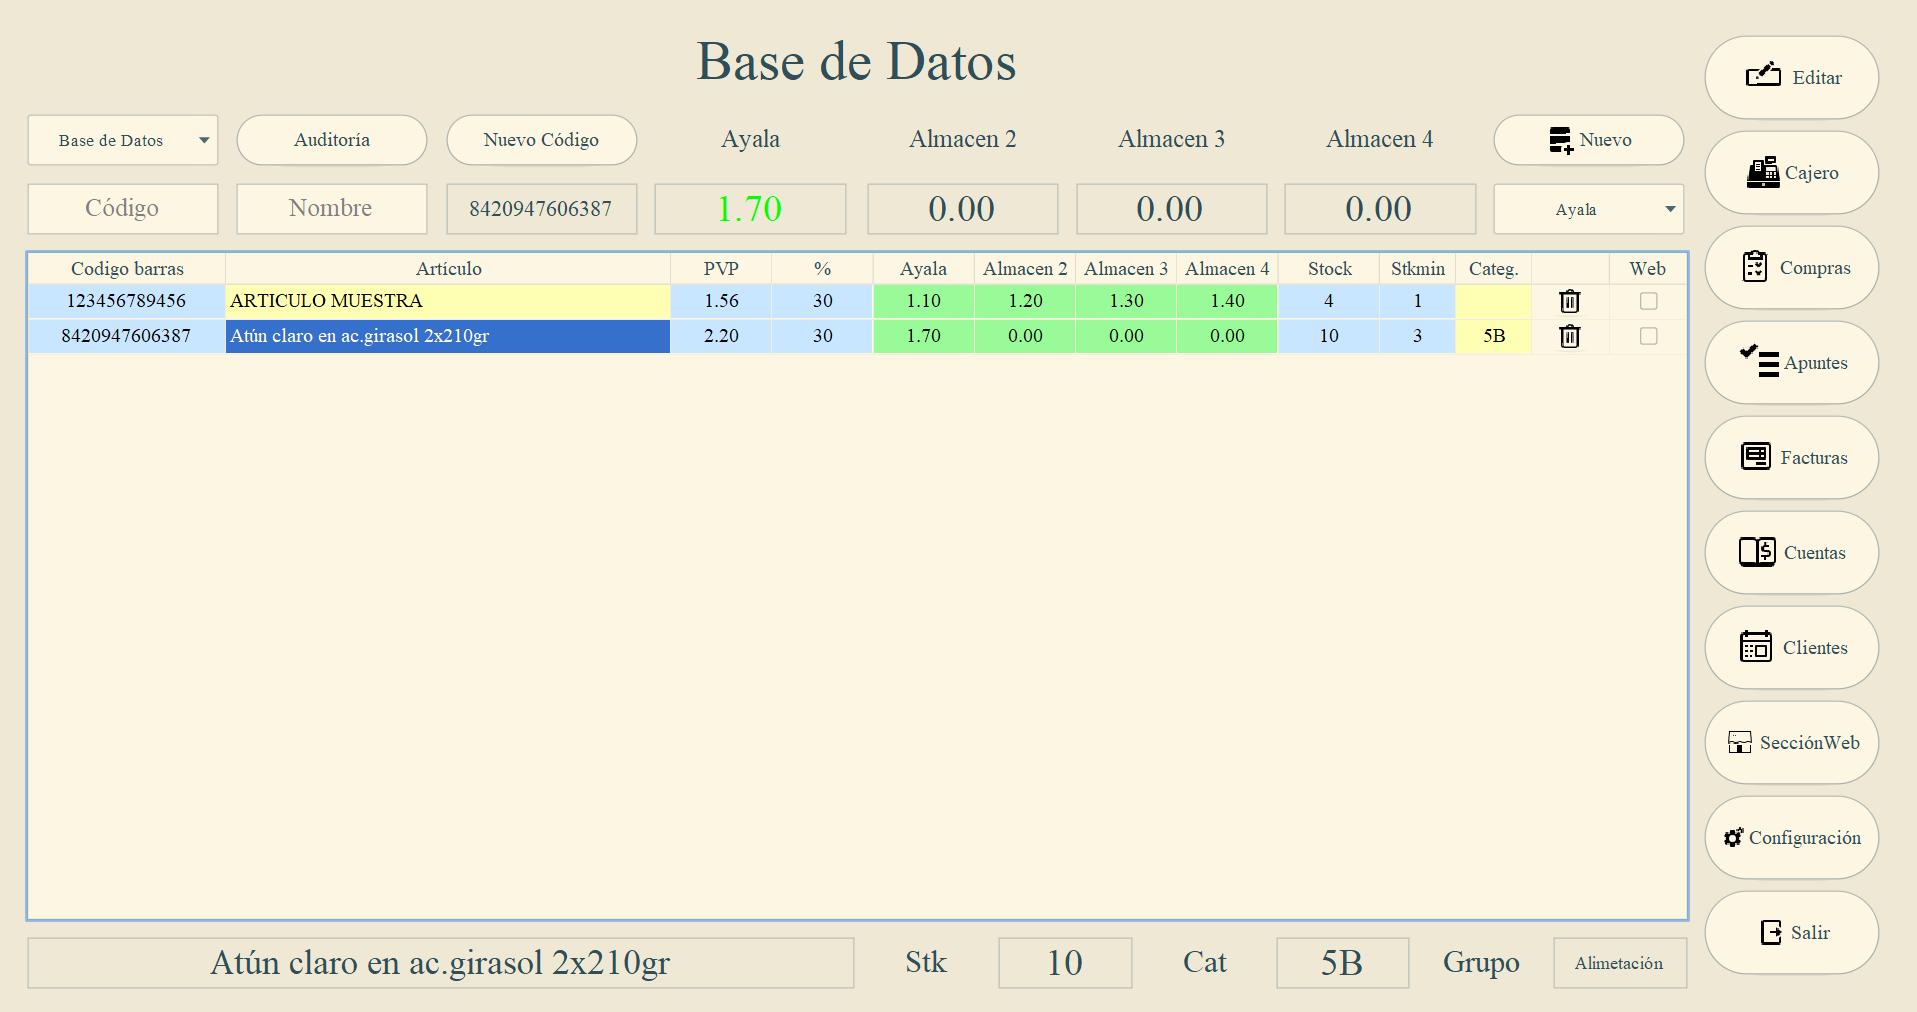Select the yellow ARTICULO MUESTRA name cell
Screen dimensions: 1917x1012
coord(448,301)
